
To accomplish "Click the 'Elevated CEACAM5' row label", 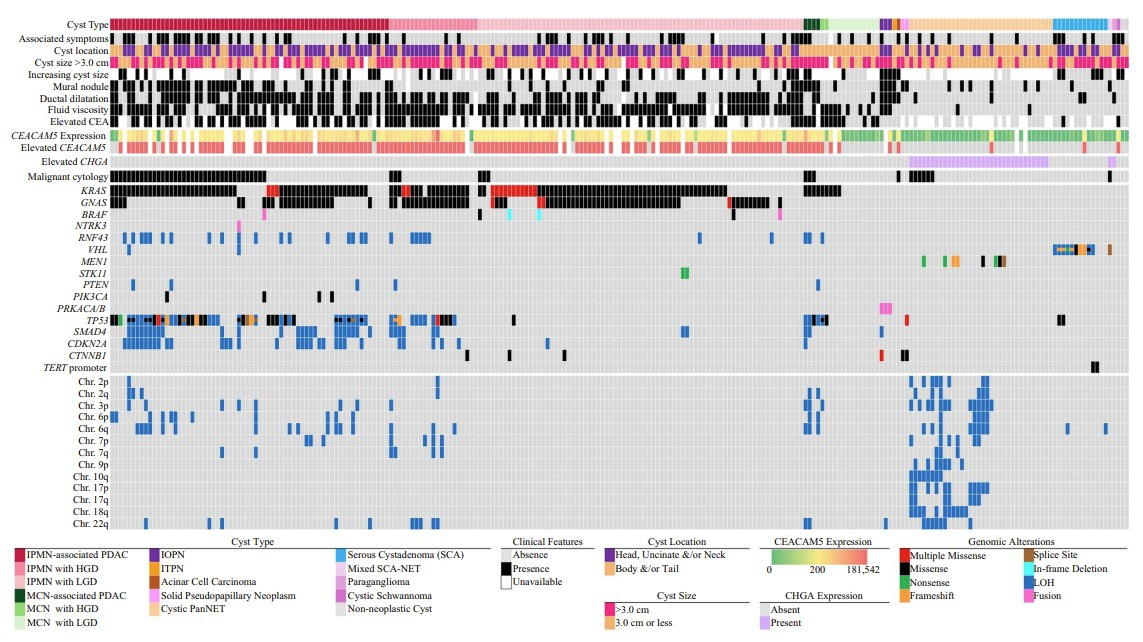I will click(63, 148).
